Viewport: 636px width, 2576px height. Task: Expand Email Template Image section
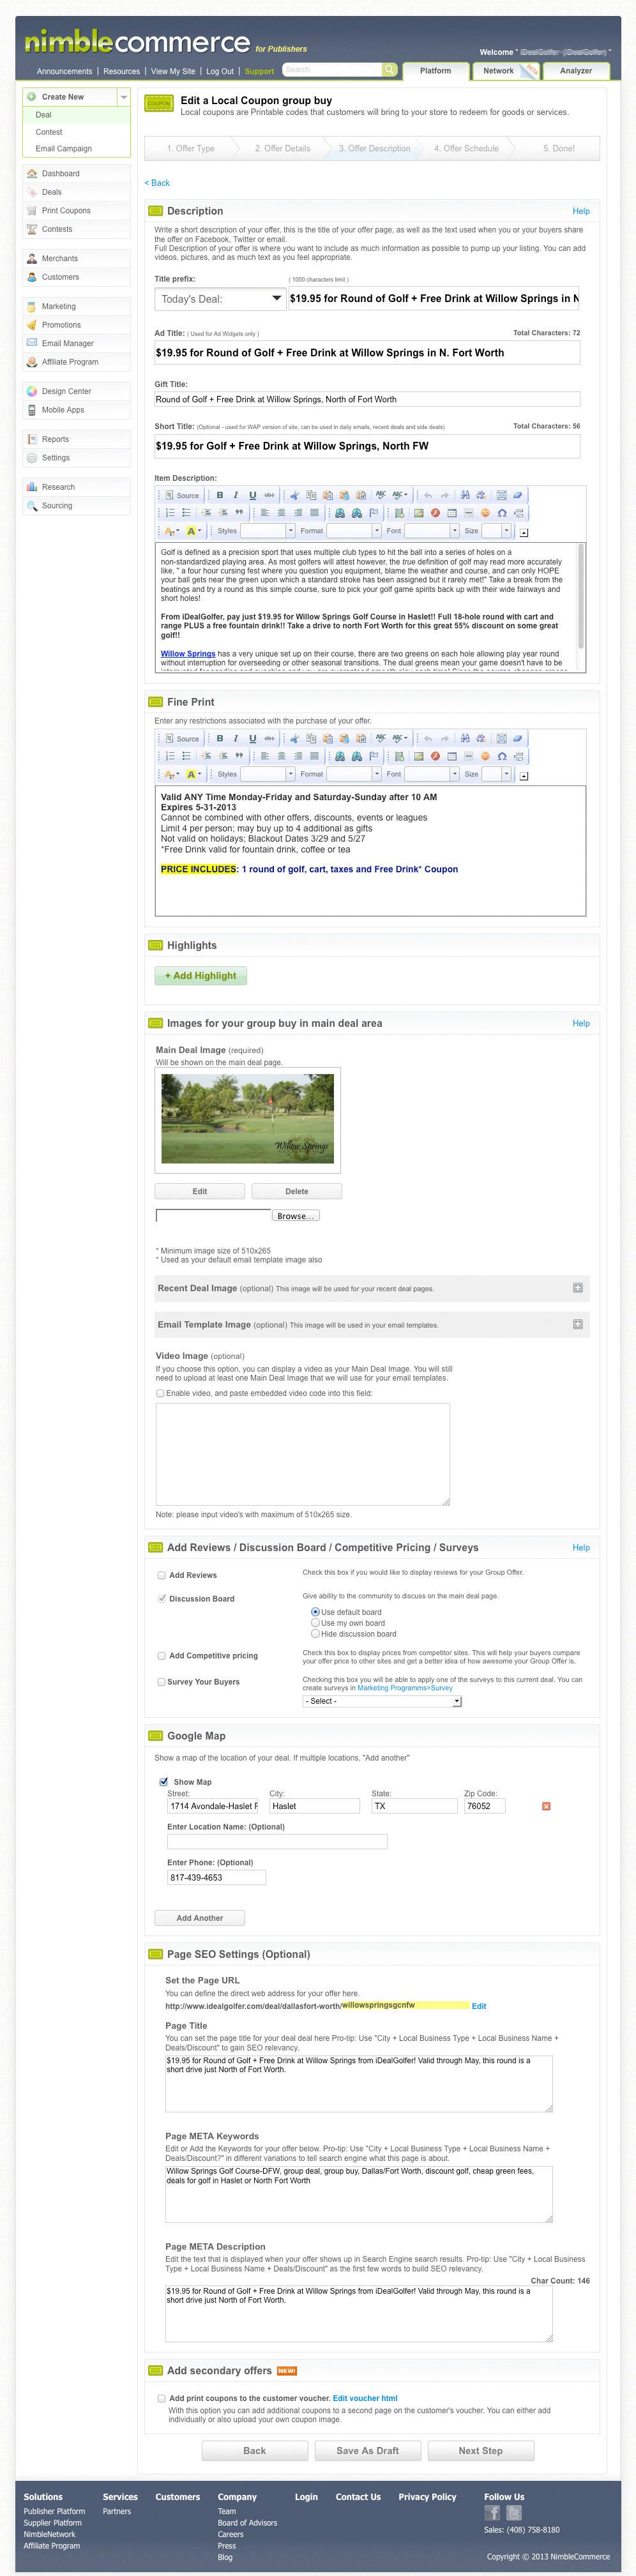point(577,1324)
